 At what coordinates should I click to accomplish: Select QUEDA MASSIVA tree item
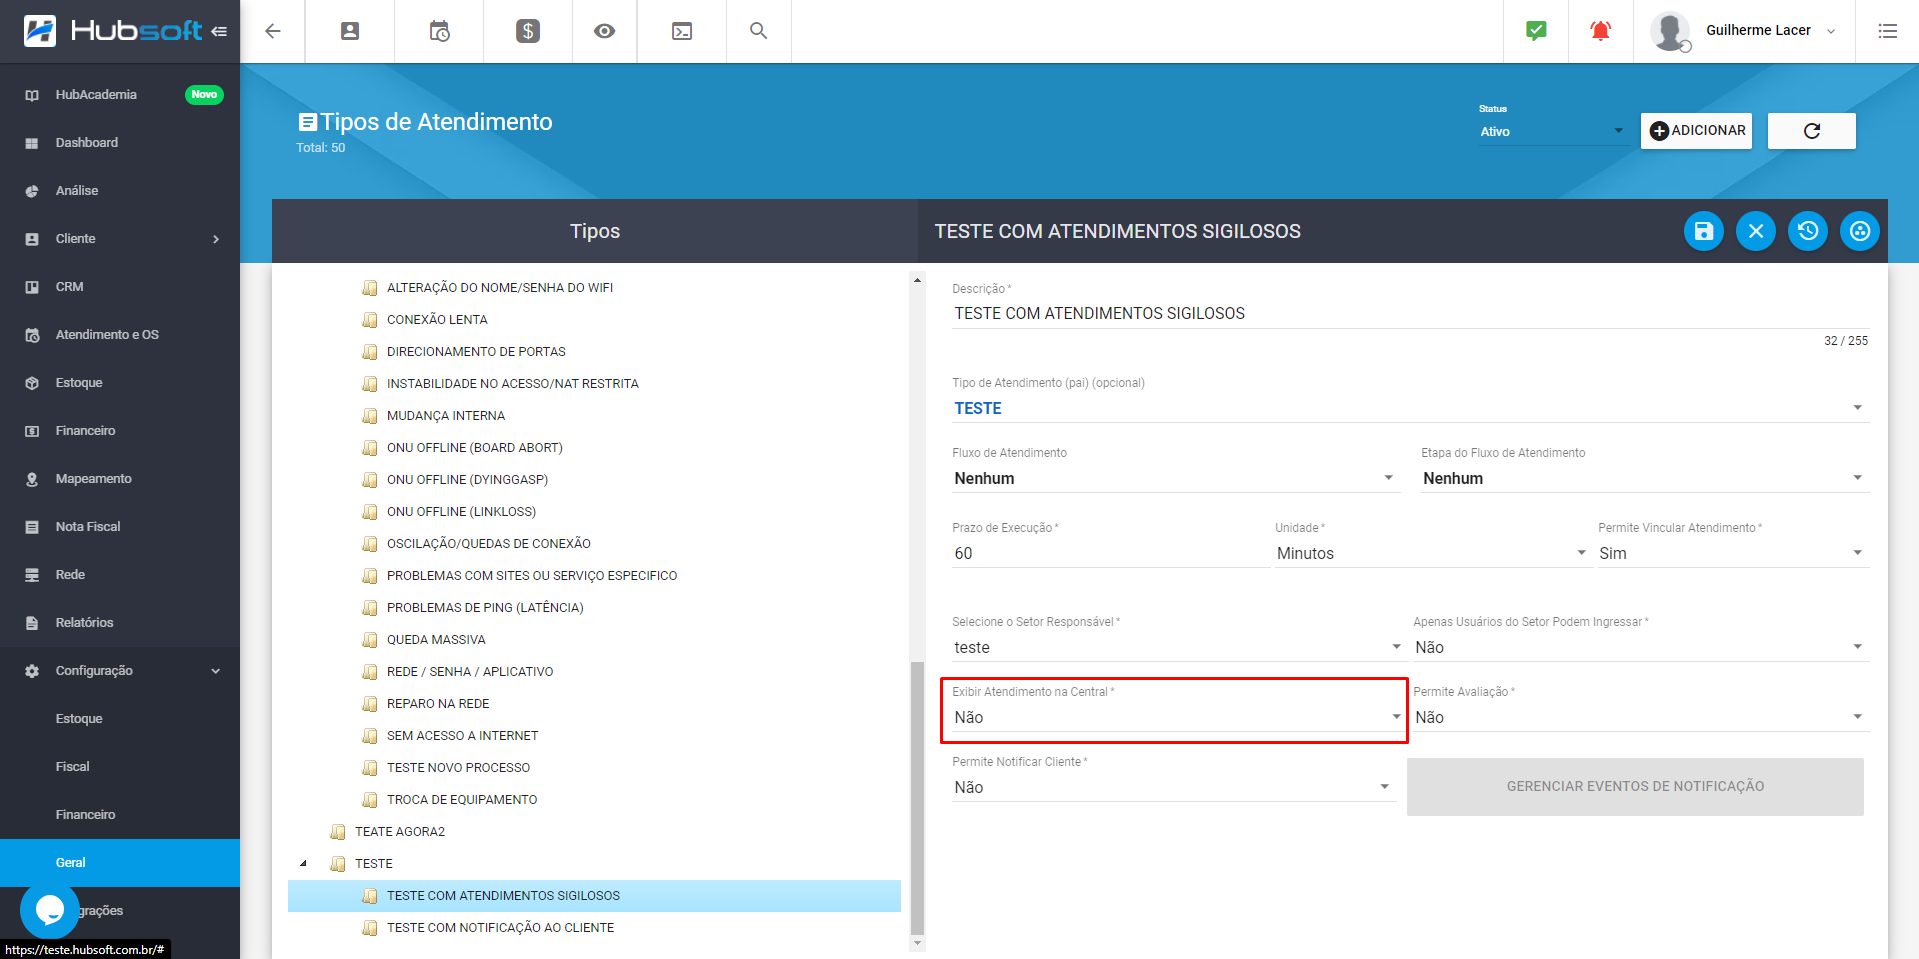[x=436, y=640]
